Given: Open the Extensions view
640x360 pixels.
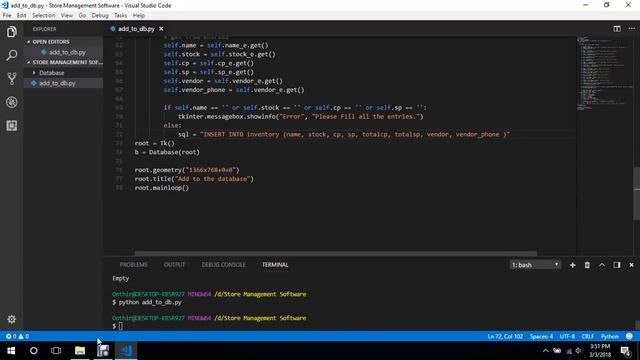Looking at the screenshot, I should (11, 126).
